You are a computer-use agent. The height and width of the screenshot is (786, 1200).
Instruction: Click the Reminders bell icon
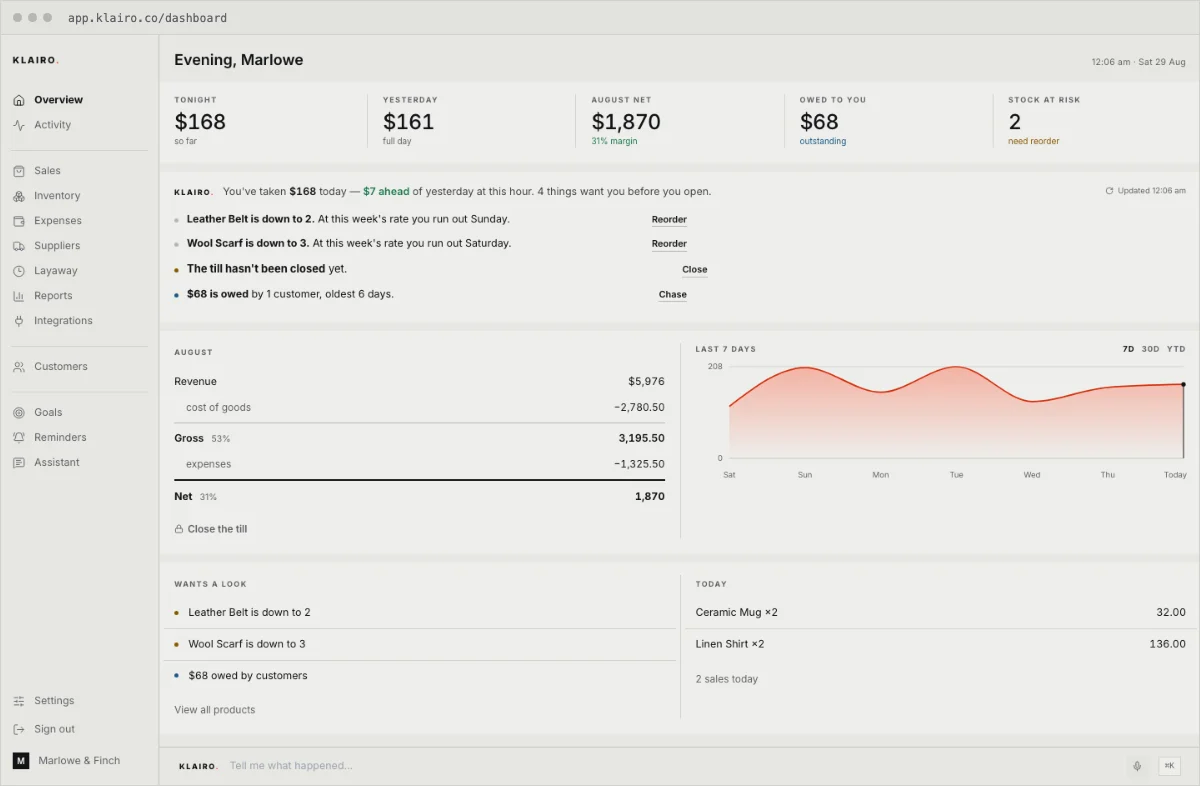click(x=19, y=437)
